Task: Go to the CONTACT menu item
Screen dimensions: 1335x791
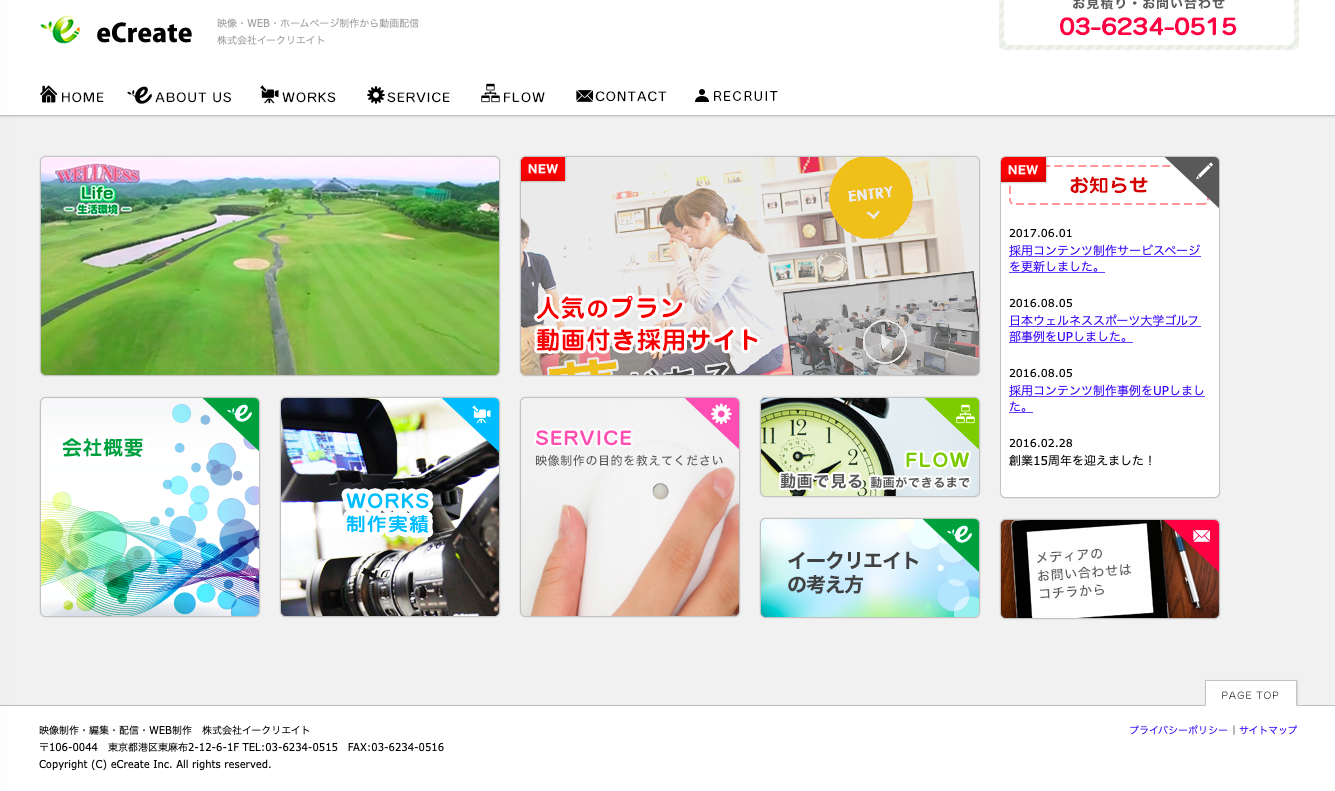Action: pyautogui.click(x=630, y=97)
